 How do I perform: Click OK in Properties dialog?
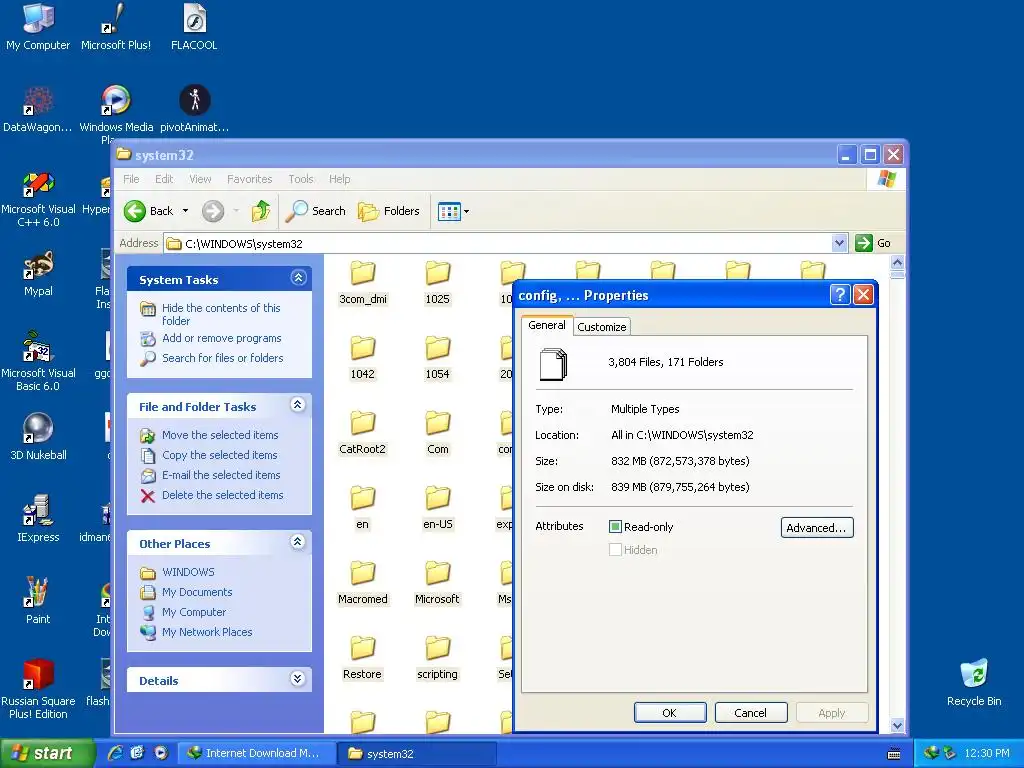pyautogui.click(x=670, y=712)
